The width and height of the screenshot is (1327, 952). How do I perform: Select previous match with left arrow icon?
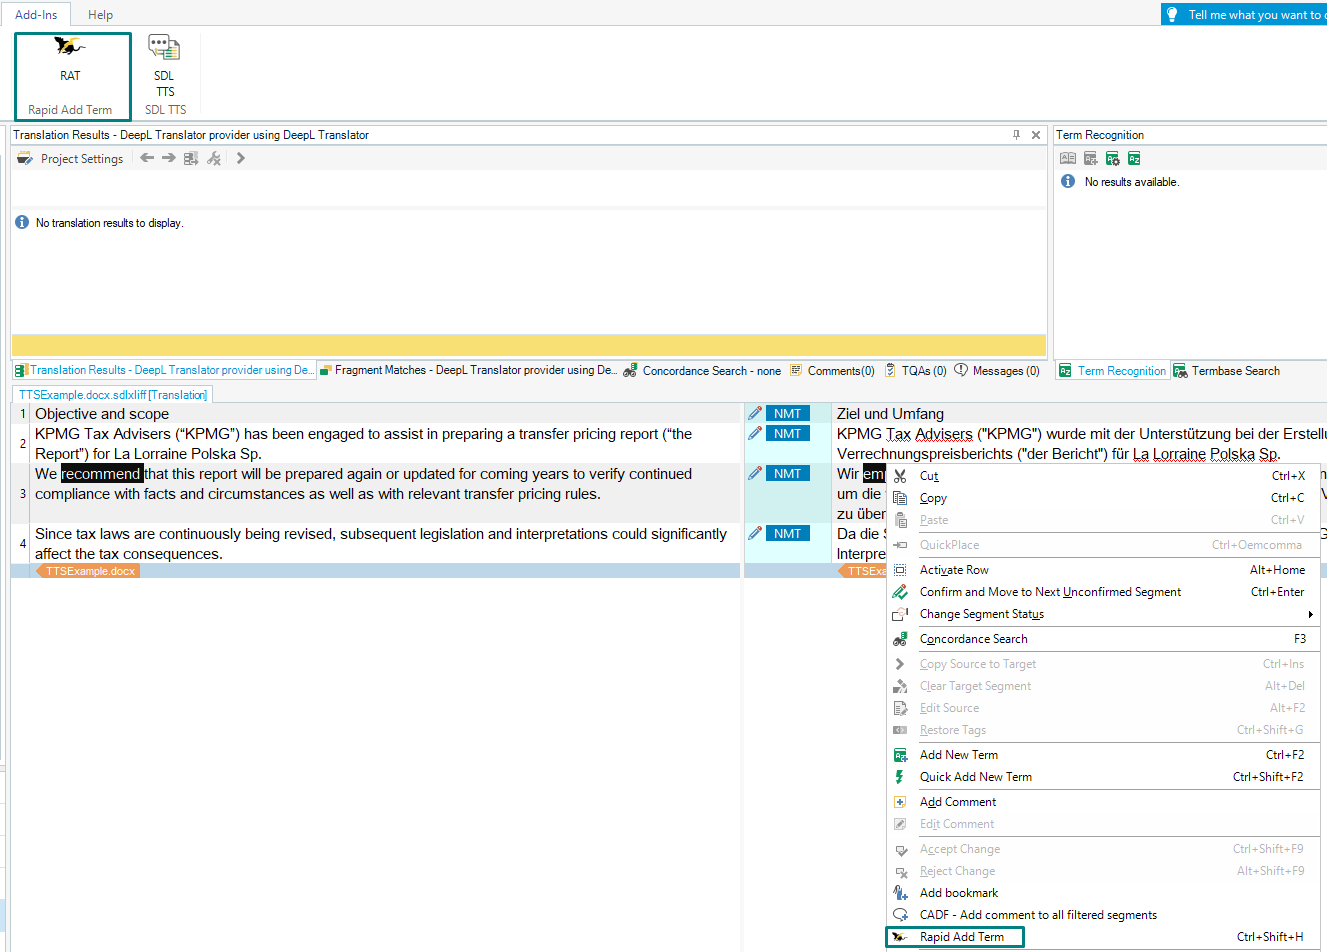click(x=147, y=158)
